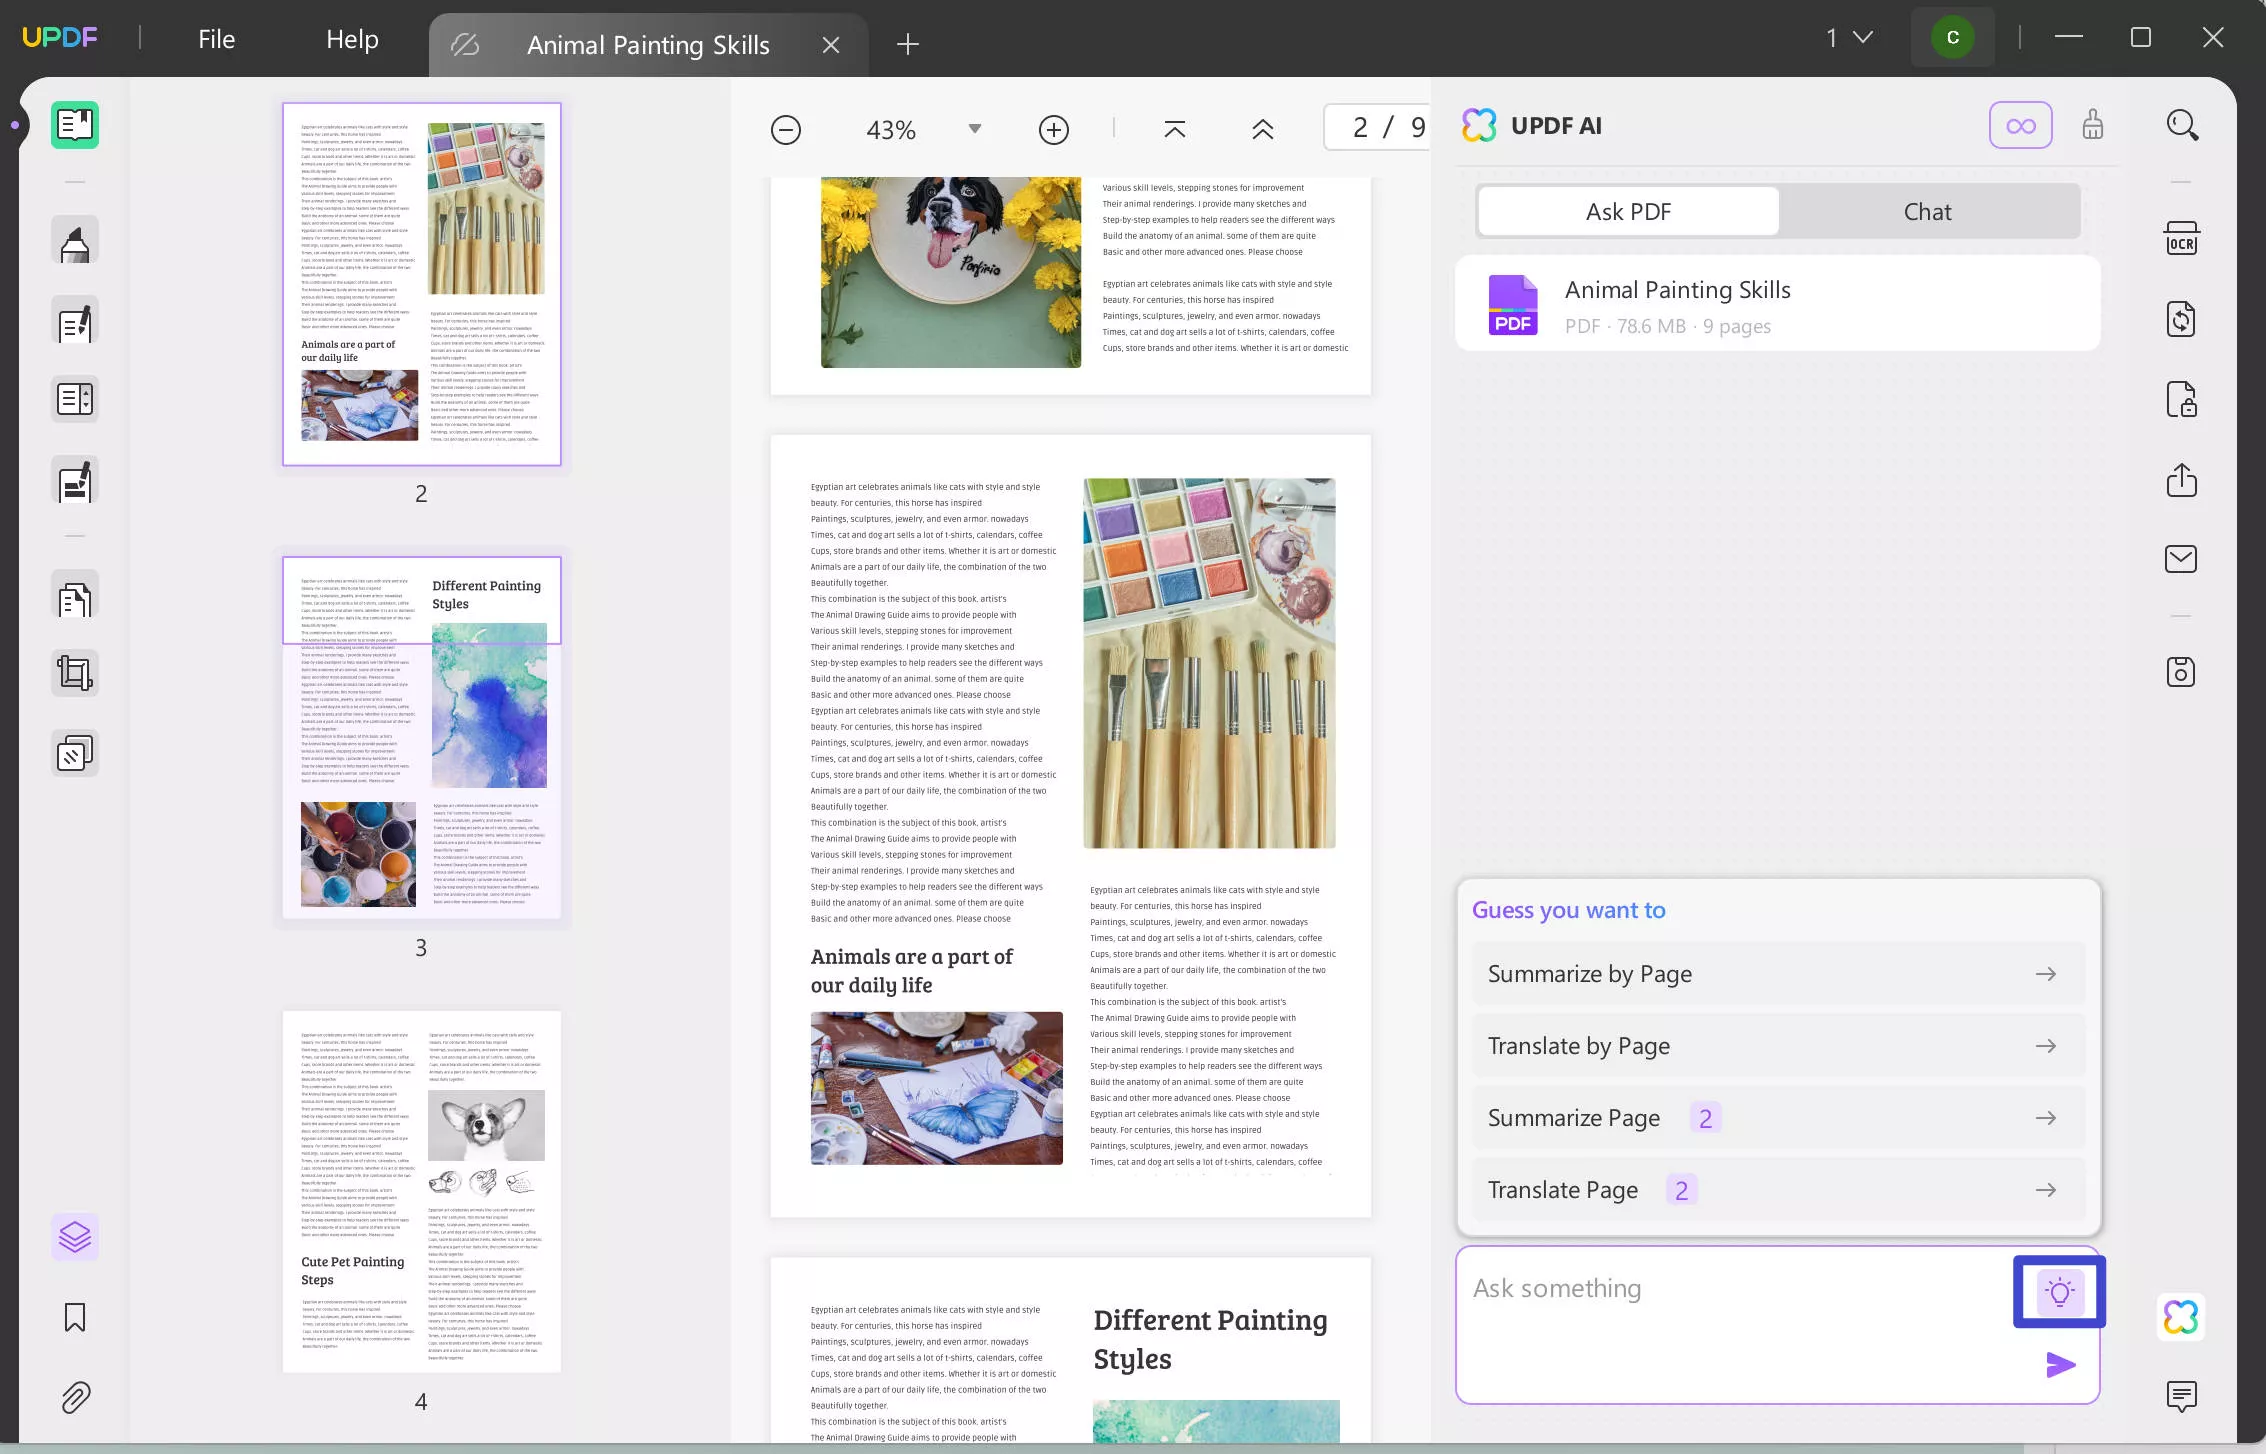Open the Form preparation tool in left sidebar
Viewport: 2266px width, 1454px height.
75,400
